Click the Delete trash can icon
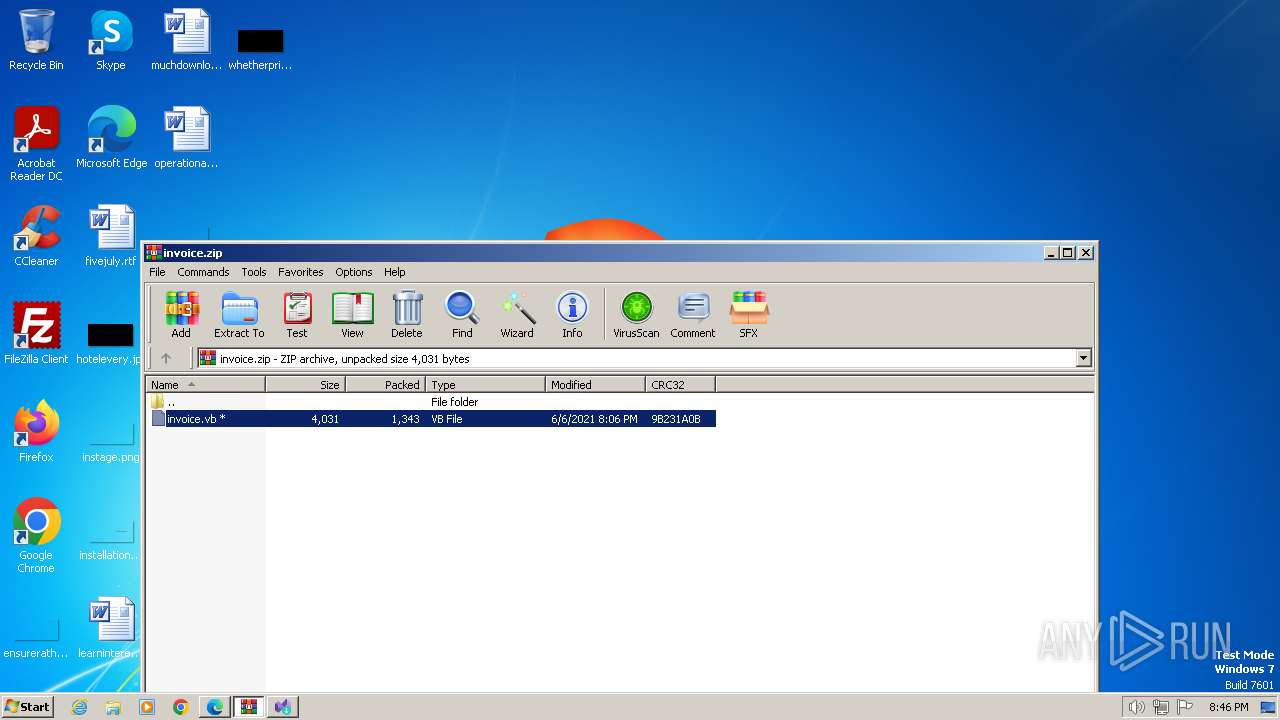Image resolution: width=1280 pixels, height=720 pixels. [x=407, y=315]
